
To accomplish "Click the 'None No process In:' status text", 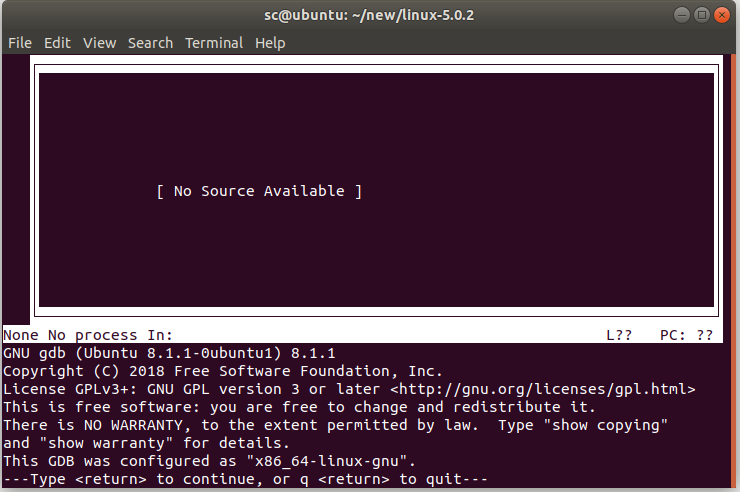I will click(x=88, y=335).
